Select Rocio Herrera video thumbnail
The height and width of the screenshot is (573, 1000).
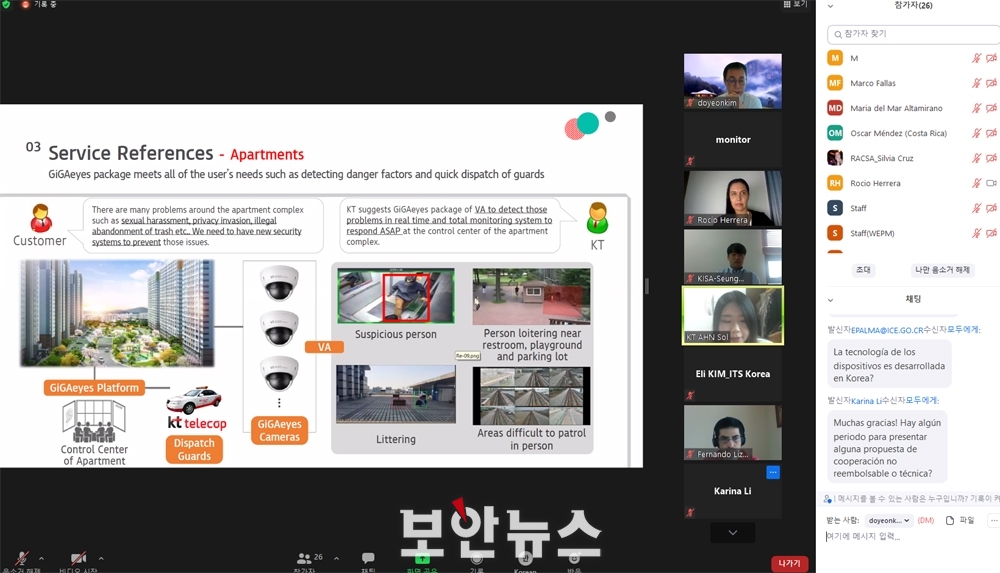pyautogui.click(x=733, y=198)
